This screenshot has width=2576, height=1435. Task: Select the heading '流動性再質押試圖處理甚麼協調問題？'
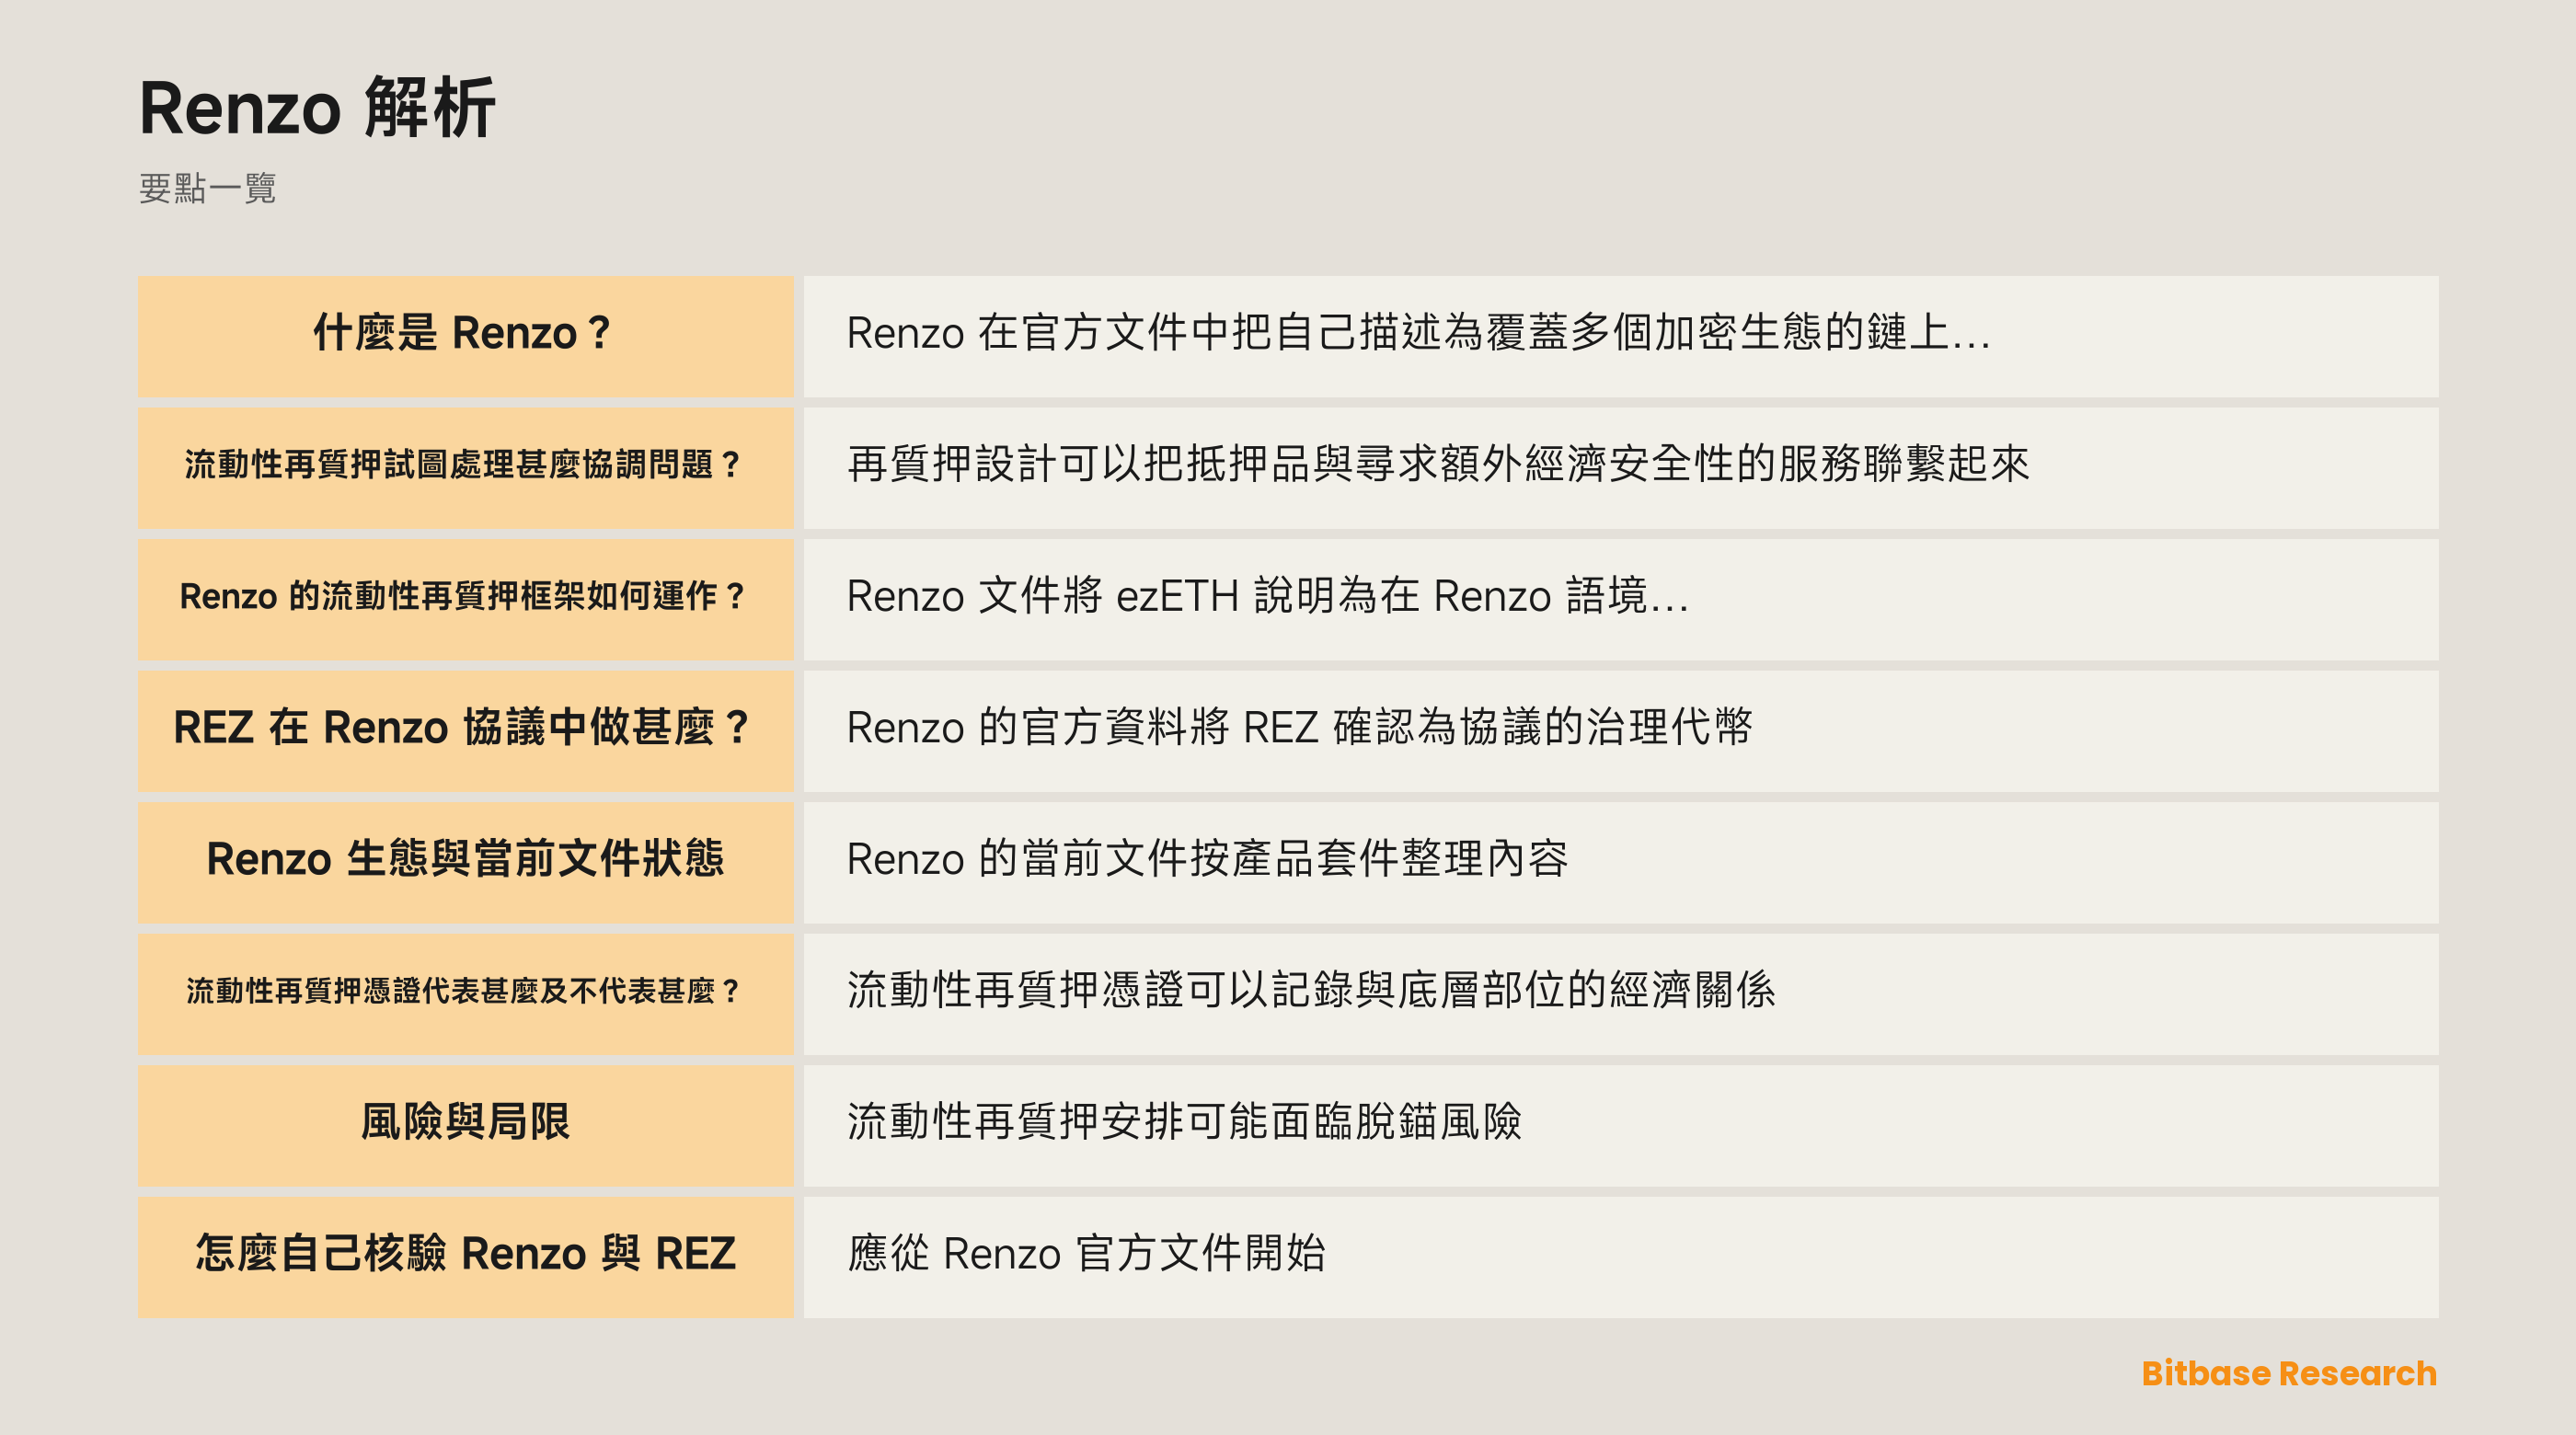[x=464, y=465]
